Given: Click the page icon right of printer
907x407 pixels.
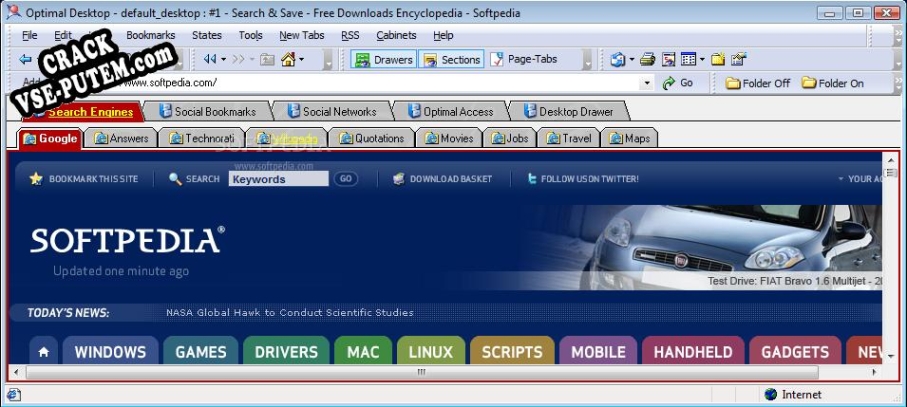Looking at the screenshot, I should coord(669,59).
